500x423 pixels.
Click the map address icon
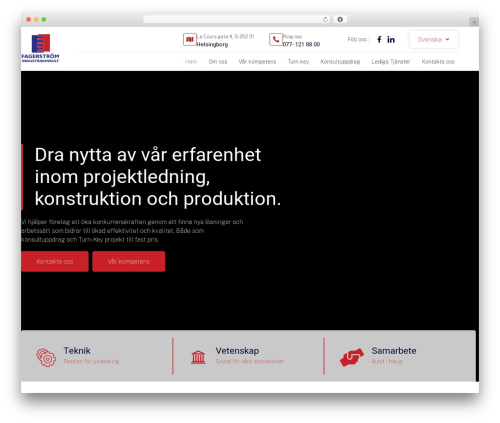(x=189, y=39)
